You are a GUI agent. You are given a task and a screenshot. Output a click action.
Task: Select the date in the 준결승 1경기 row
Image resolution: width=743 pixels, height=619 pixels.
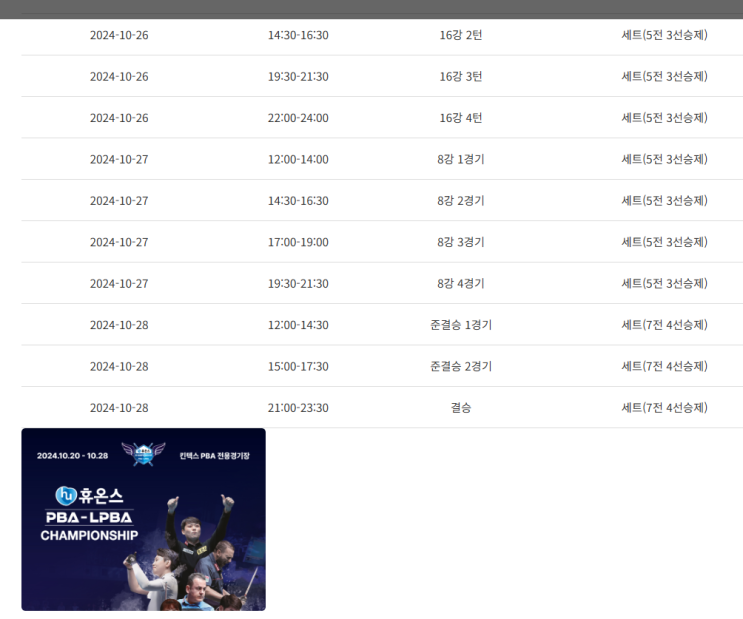pos(119,325)
